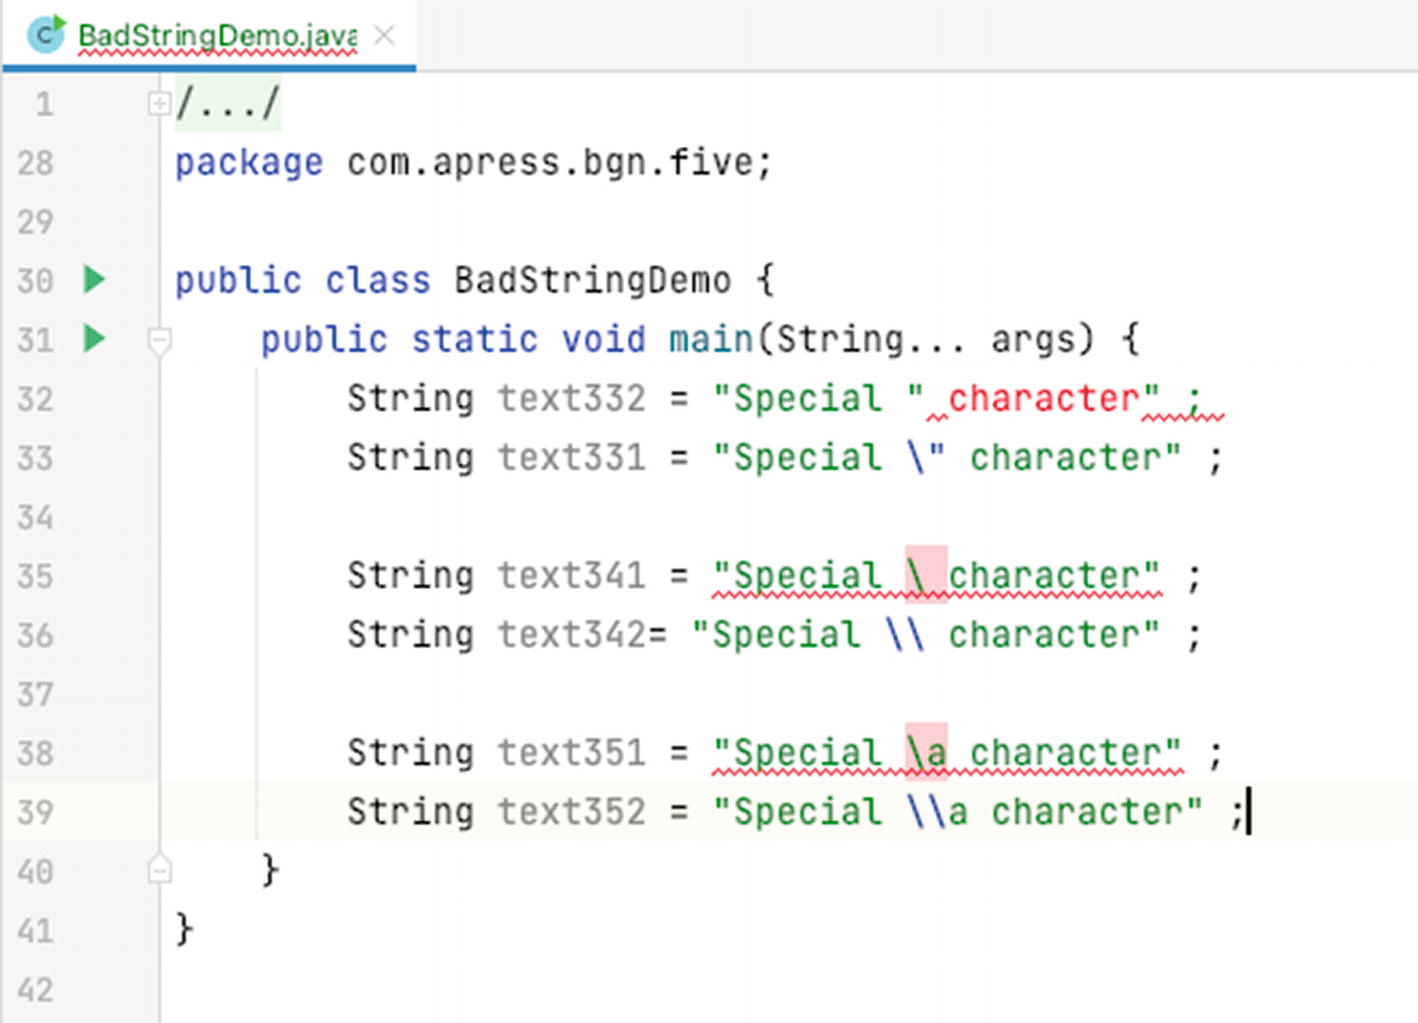1418x1023 pixels.
Task: Click the void keyword on line 31
Action: coord(603,340)
